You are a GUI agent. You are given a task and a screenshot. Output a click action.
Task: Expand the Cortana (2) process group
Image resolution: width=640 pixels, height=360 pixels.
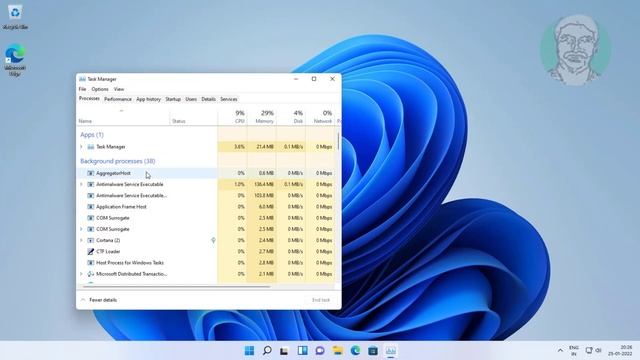81,240
